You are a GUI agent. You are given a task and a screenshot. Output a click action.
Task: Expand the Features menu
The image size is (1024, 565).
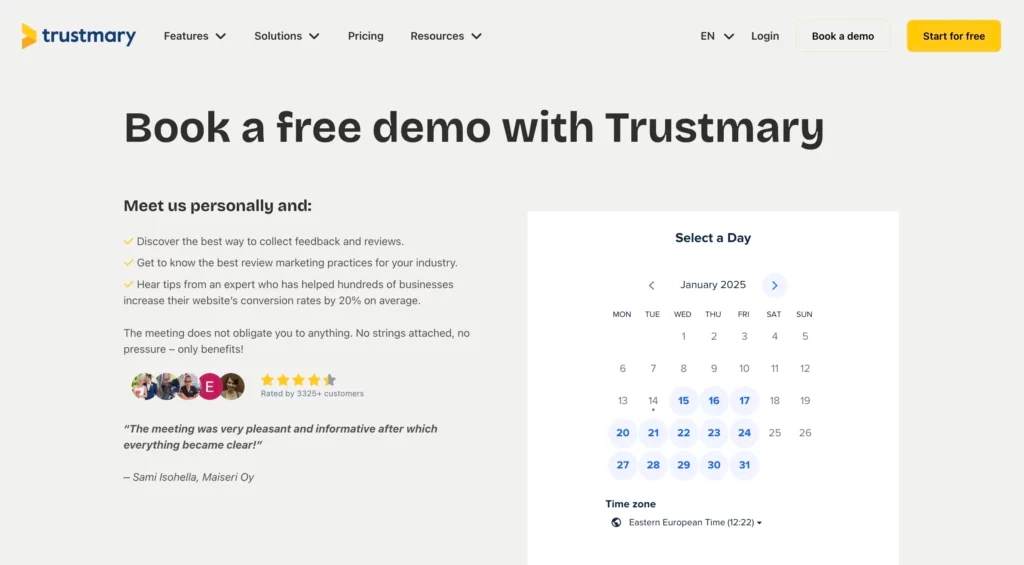(195, 36)
